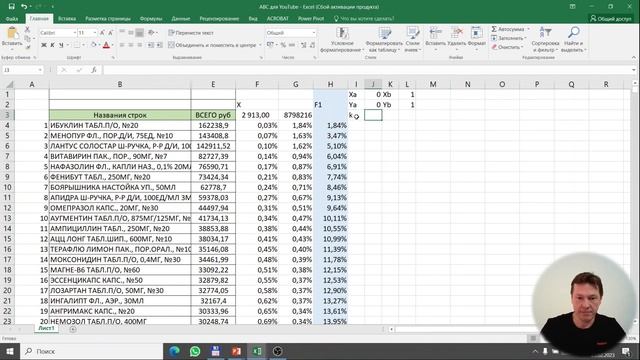Toggle top vertical alignment
Image resolution: width=640 pixels, height=360 pixels.
(122, 33)
